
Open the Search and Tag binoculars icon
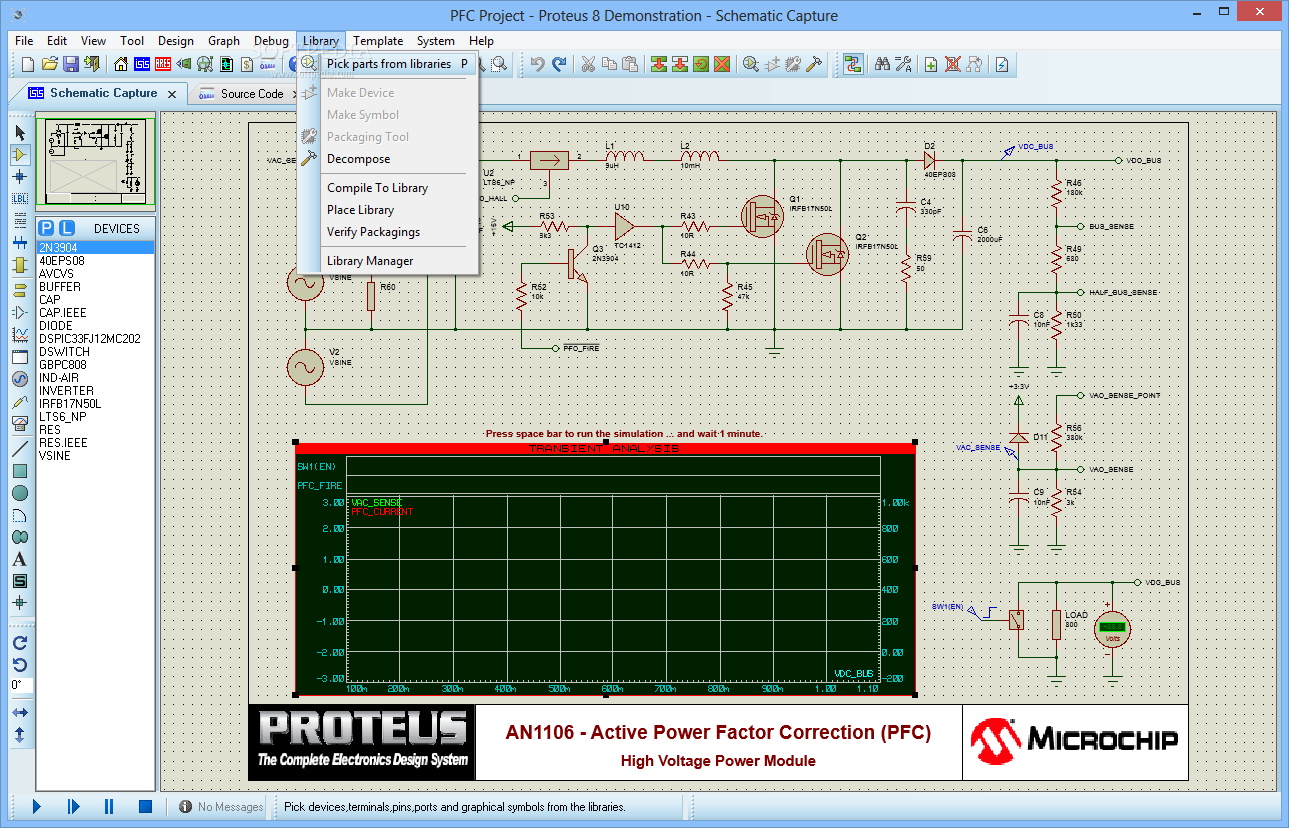tap(882, 64)
